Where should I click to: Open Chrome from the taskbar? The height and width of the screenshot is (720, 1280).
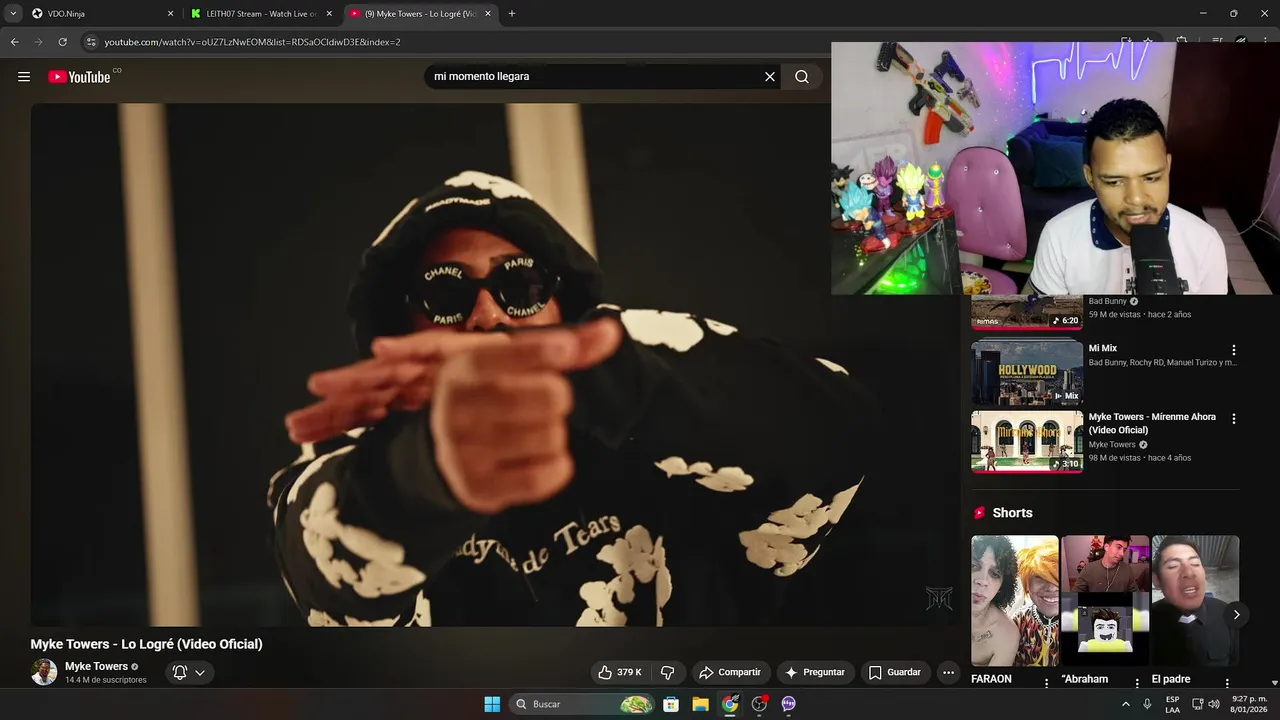[x=730, y=704]
